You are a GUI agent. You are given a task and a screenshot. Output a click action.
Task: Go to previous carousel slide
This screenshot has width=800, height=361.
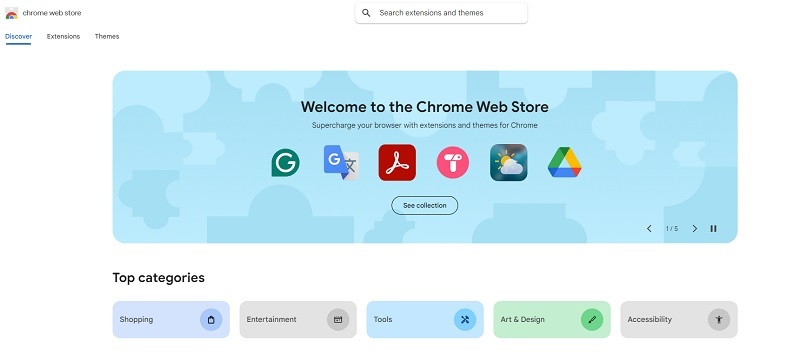click(x=649, y=228)
